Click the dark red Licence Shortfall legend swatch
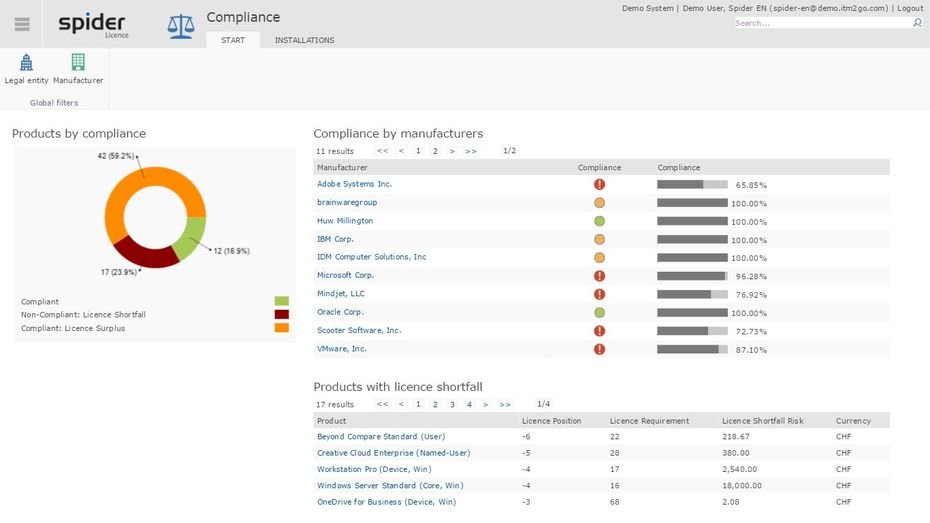This screenshot has height=523, width=930. pyautogui.click(x=281, y=314)
